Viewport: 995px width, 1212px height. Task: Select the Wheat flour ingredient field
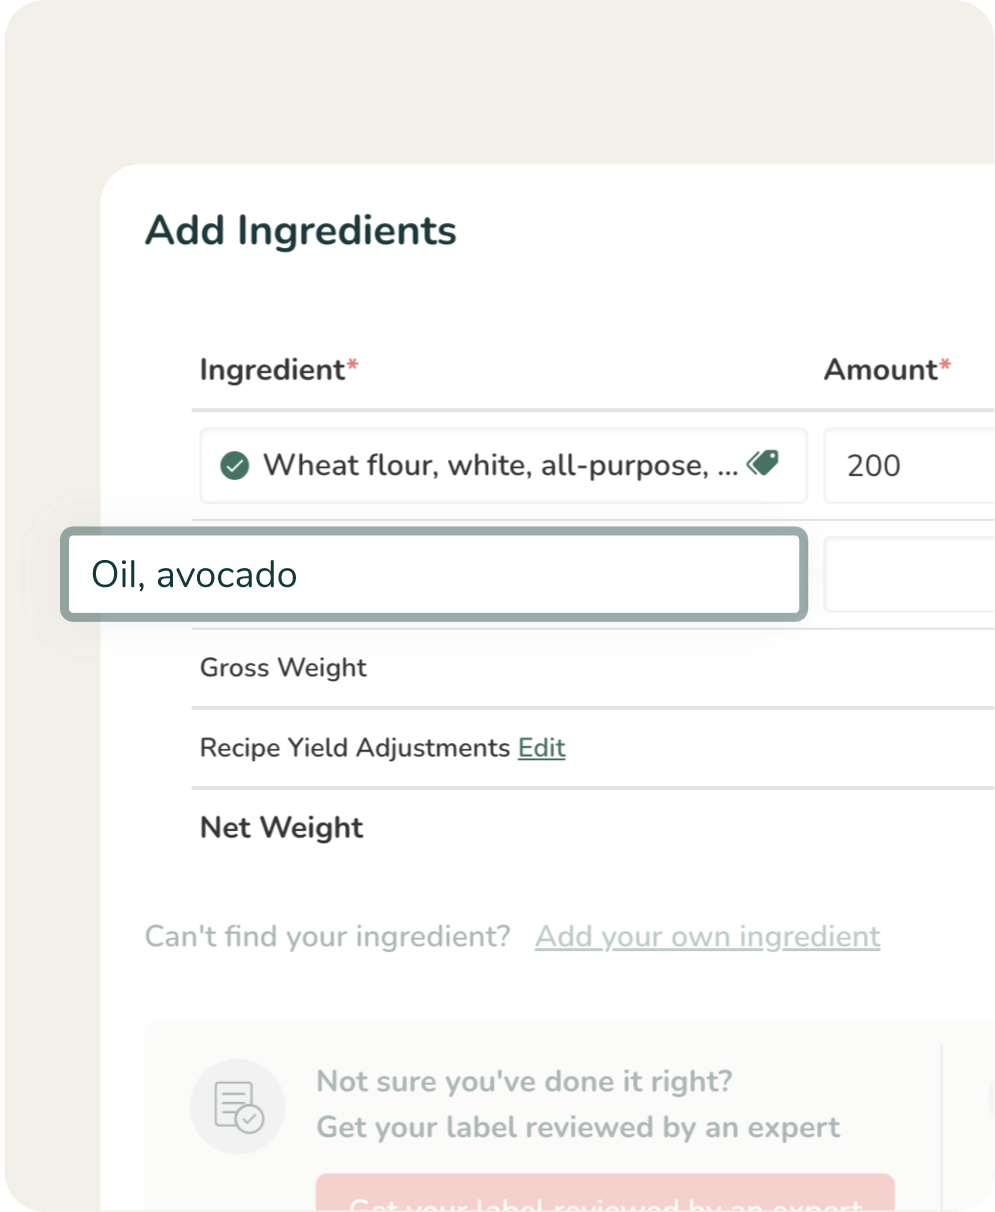[x=500, y=465]
